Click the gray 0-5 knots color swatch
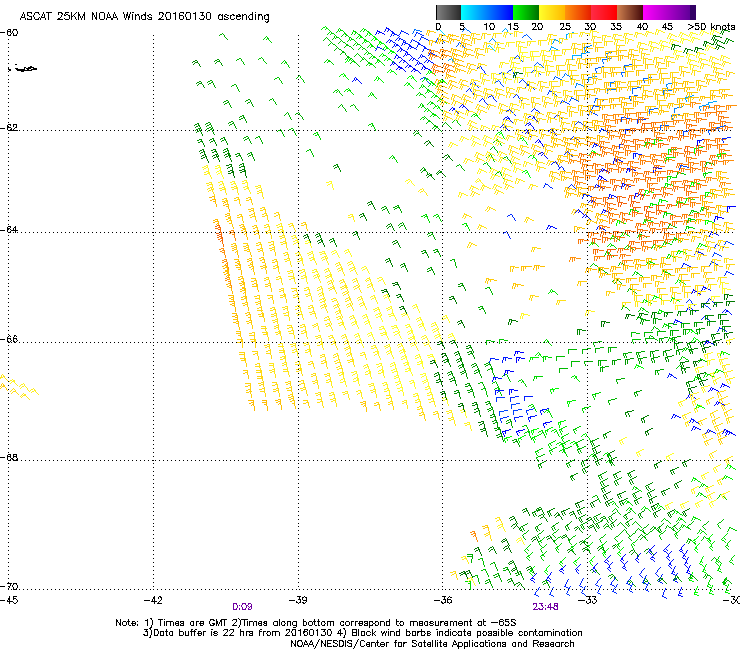Image resolution: width=740 pixels, height=650 pixels. 448,12
